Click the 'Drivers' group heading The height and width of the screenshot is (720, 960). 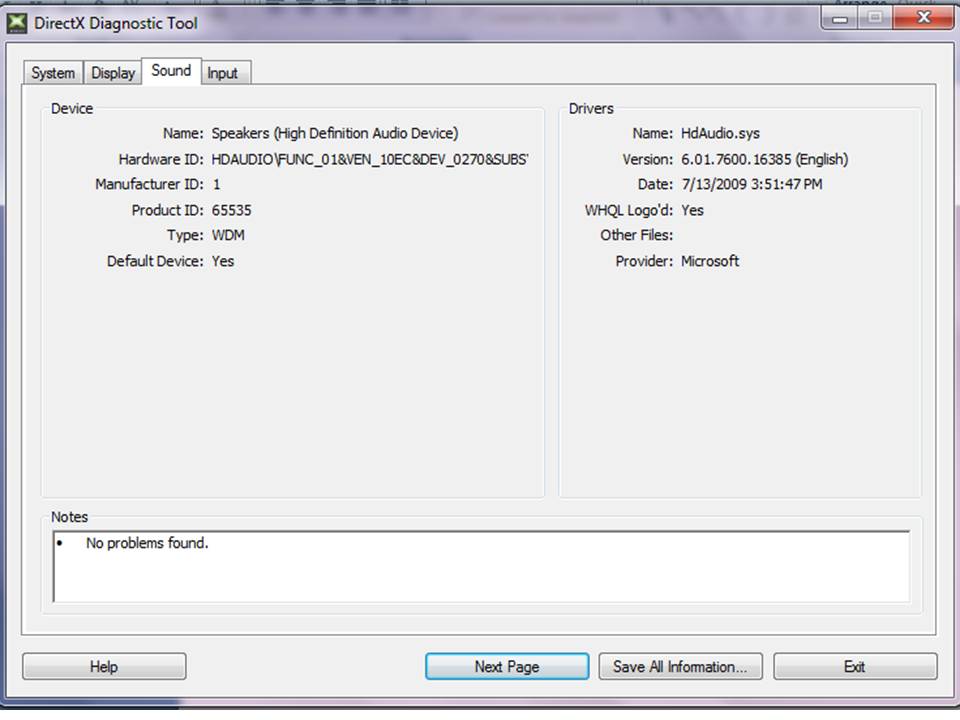point(591,108)
